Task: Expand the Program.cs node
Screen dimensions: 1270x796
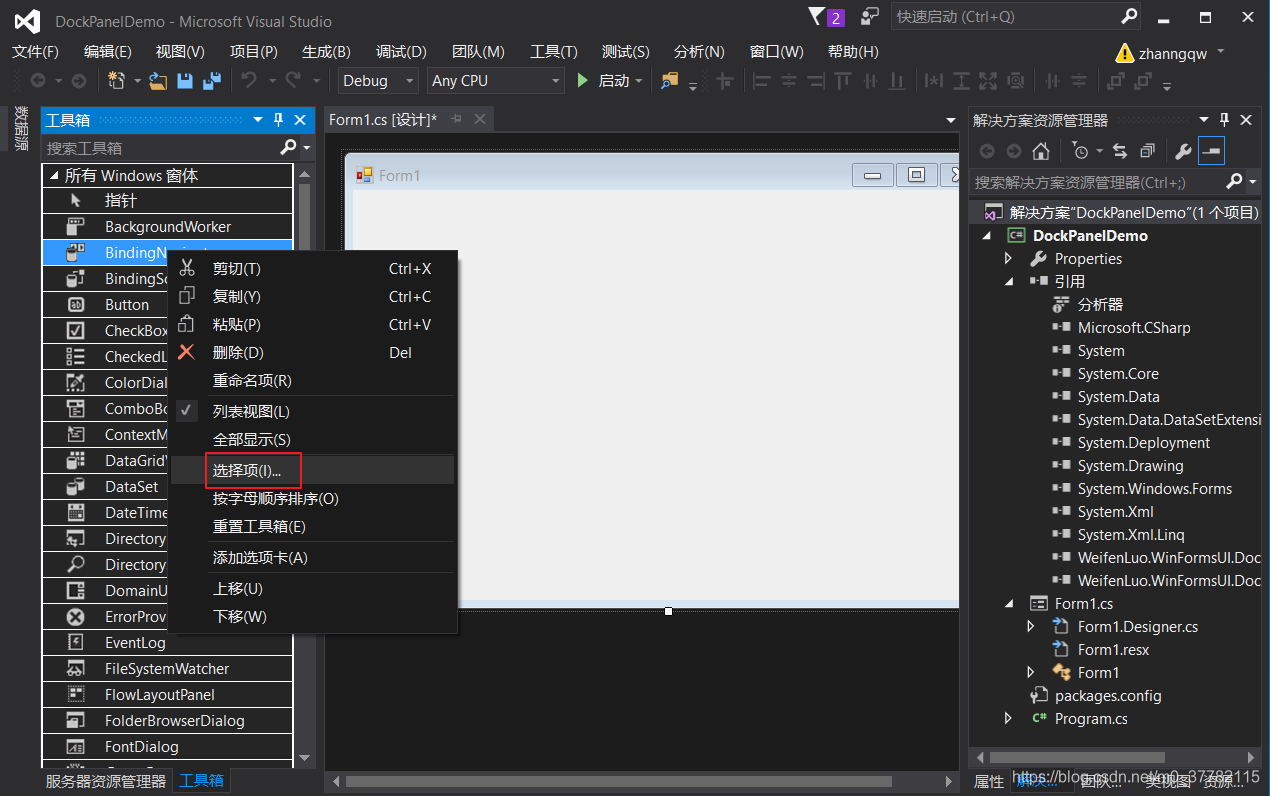Action: 1008,719
